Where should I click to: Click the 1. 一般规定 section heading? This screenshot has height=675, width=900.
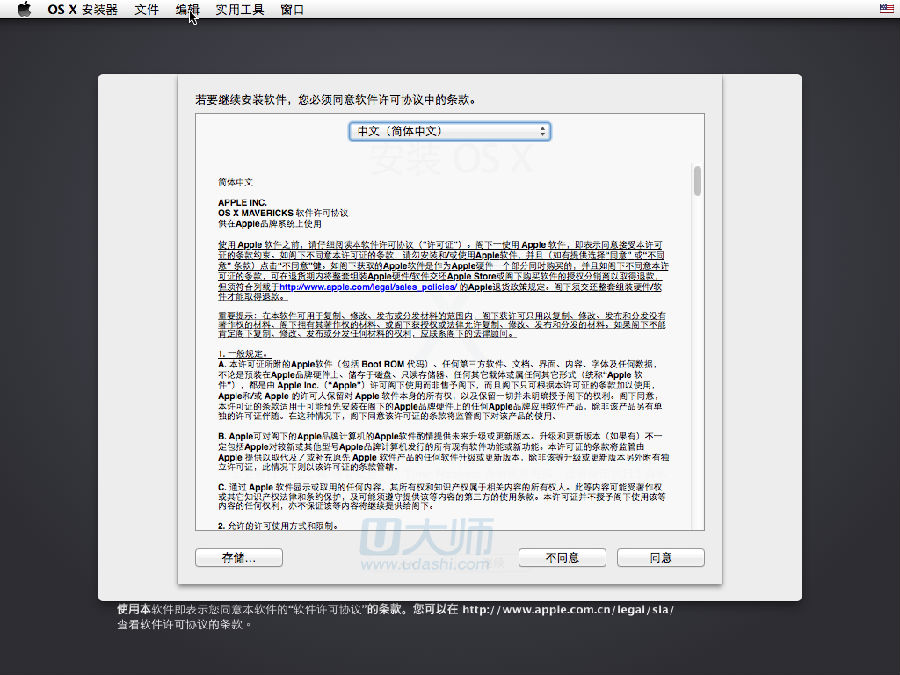(x=244, y=354)
